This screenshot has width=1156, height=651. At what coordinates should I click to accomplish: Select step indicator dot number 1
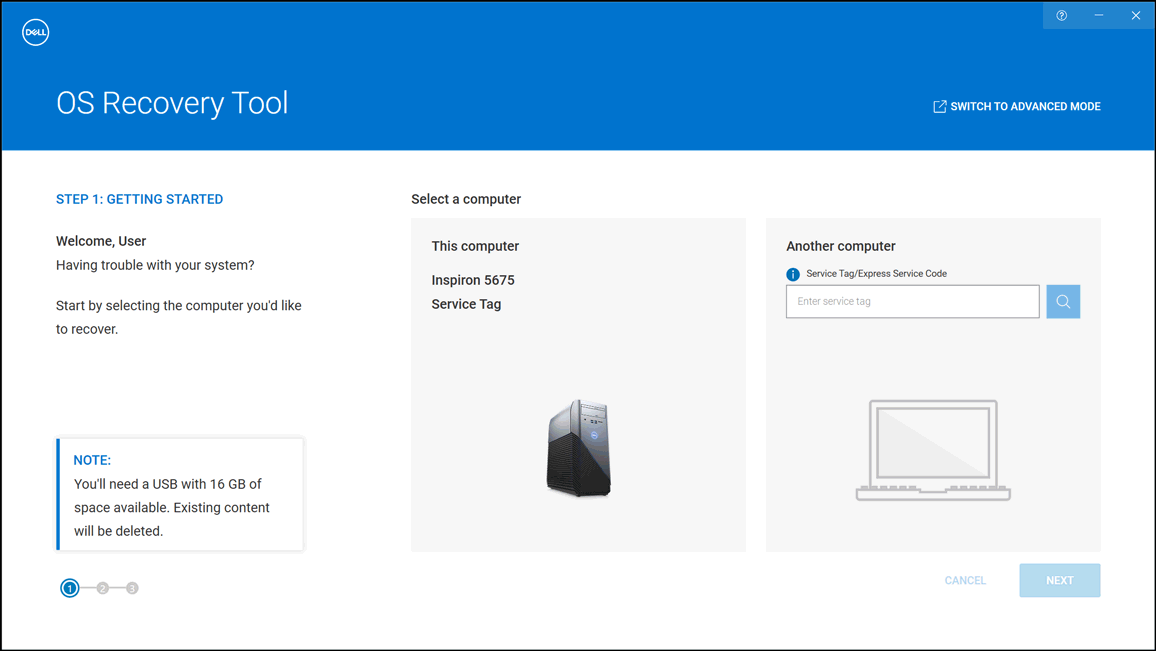click(69, 588)
